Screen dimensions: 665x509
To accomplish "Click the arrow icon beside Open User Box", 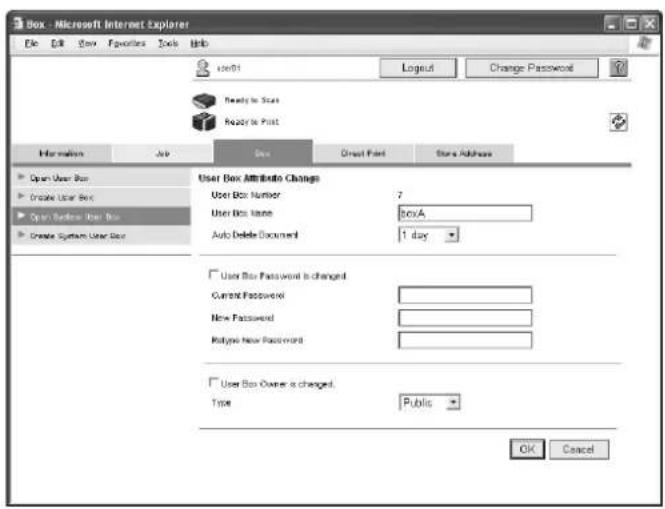I will click(21, 176).
